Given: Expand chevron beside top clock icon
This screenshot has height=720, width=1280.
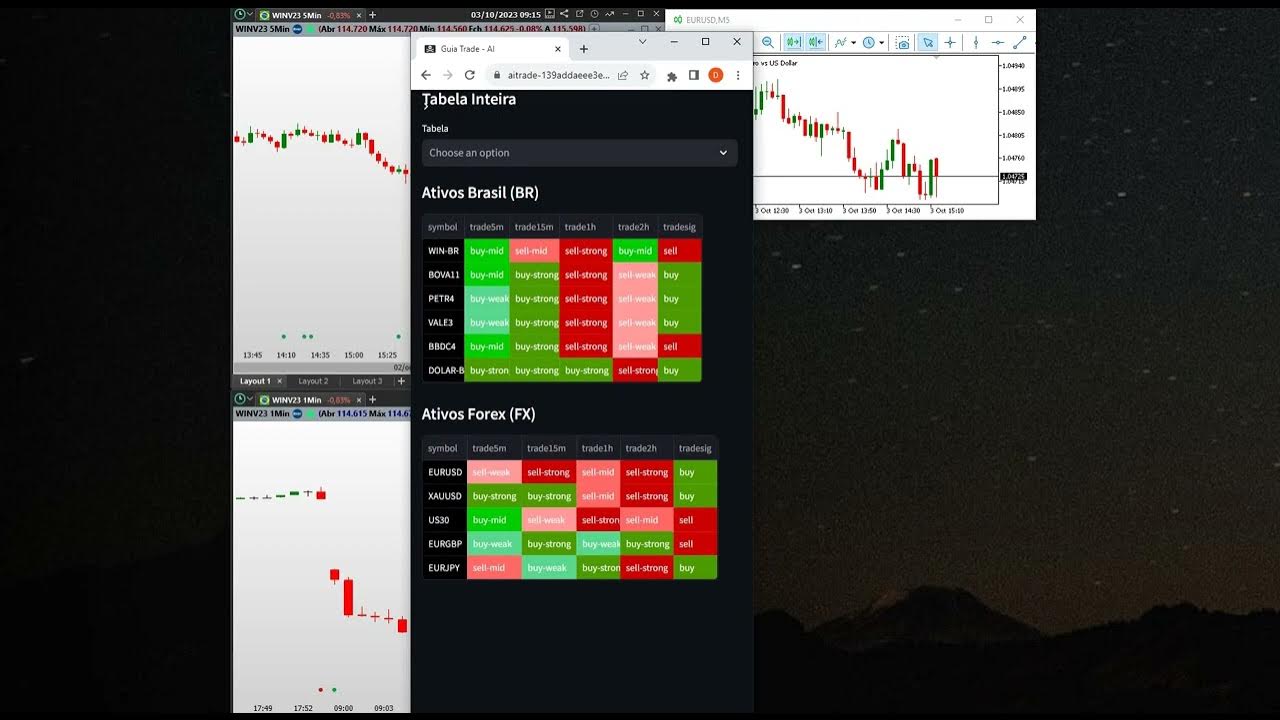Looking at the screenshot, I should pyautogui.click(x=251, y=14).
